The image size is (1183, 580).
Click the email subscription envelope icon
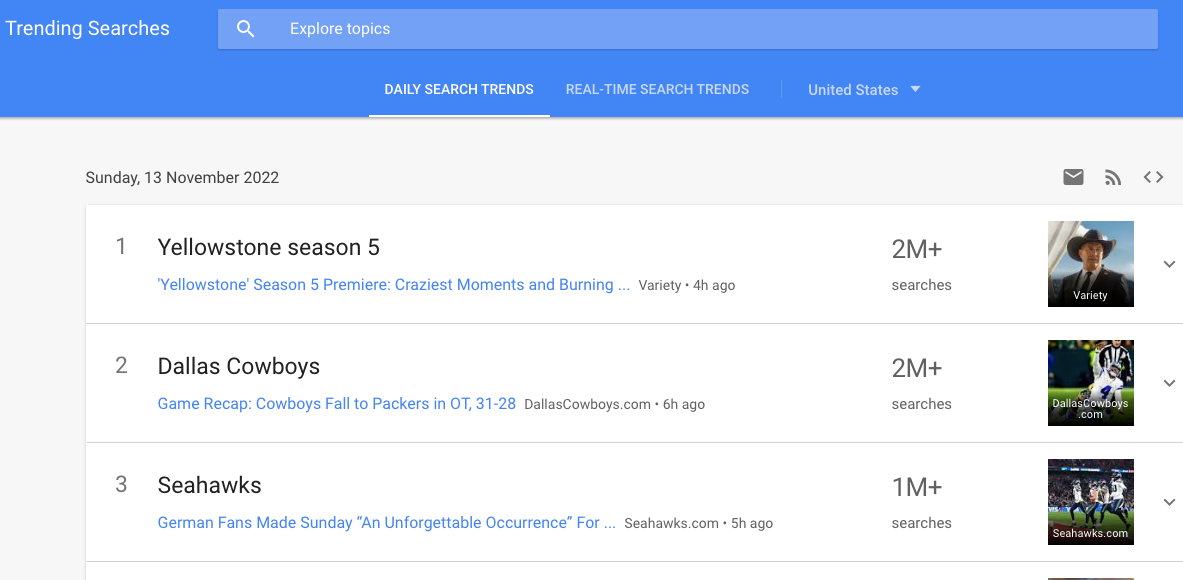1073,177
